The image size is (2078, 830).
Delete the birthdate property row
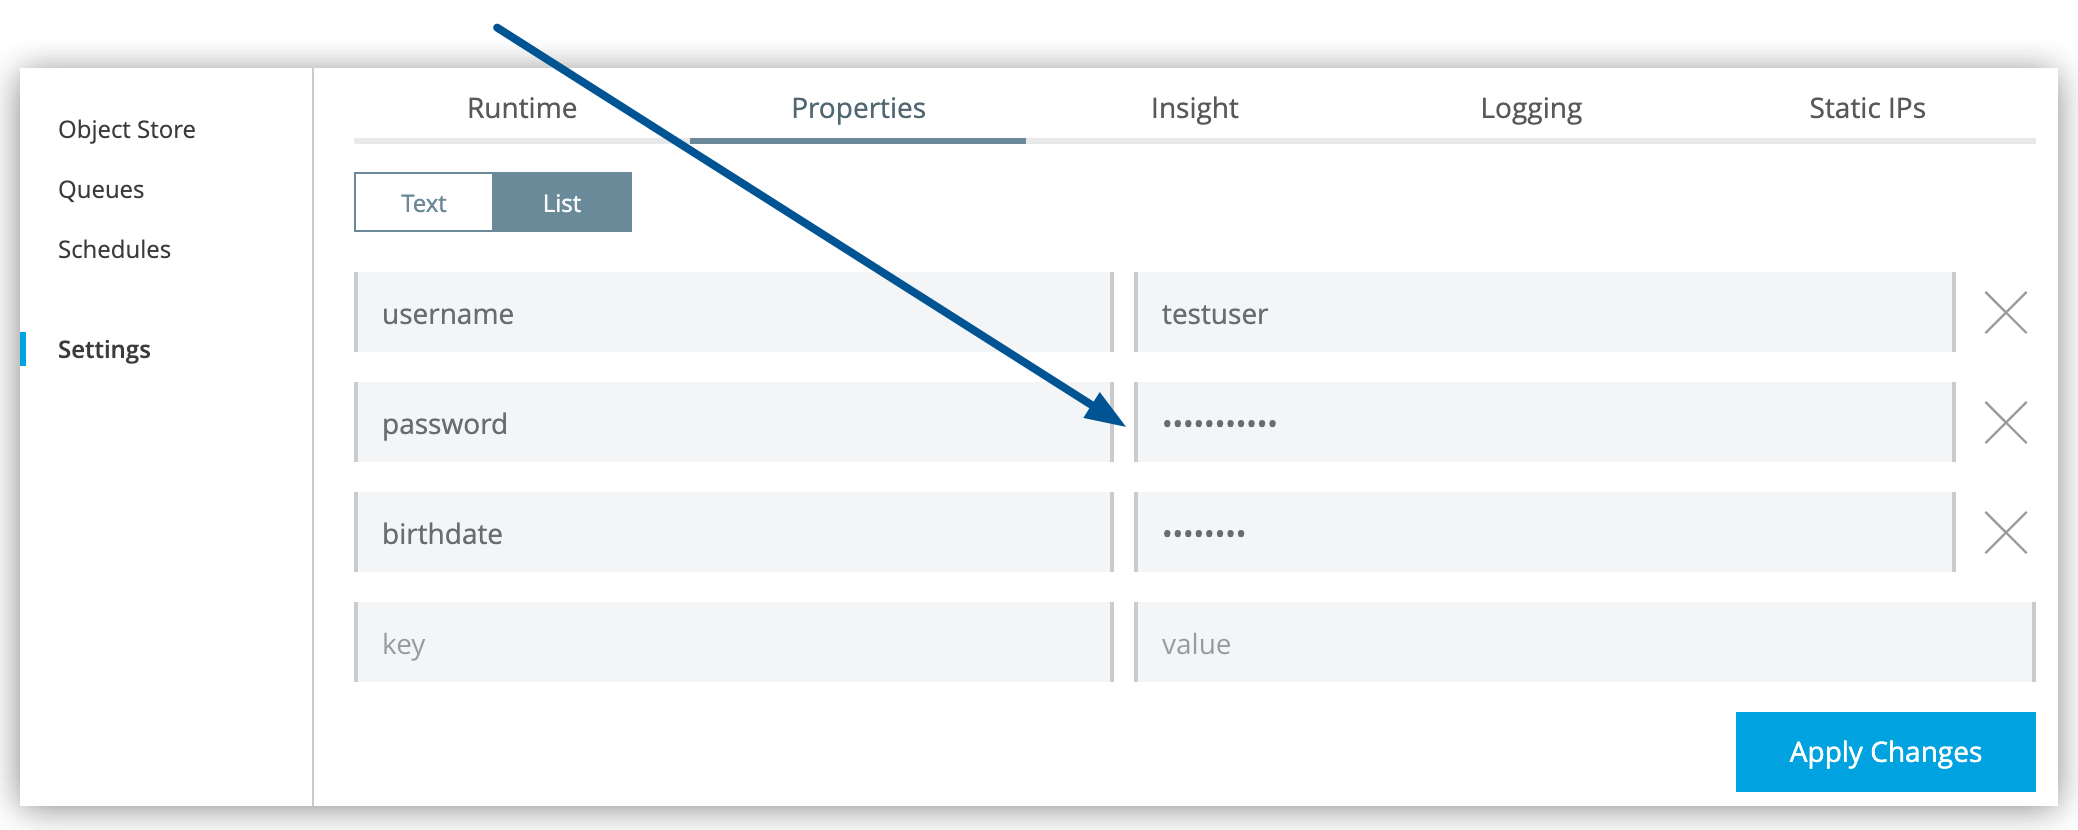click(2007, 533)
